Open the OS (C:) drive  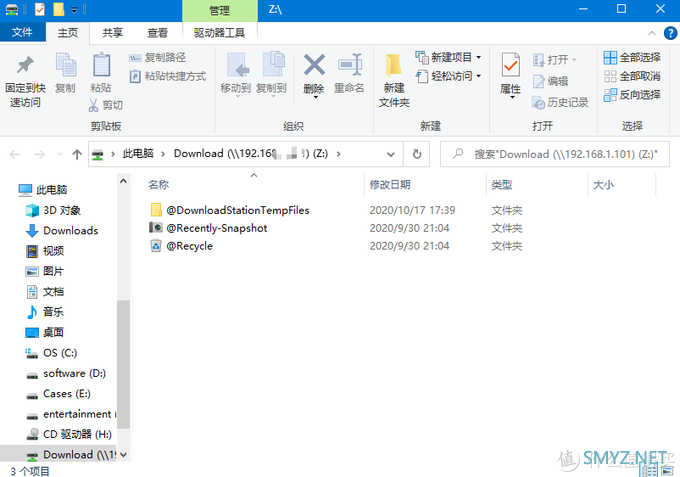51,353
